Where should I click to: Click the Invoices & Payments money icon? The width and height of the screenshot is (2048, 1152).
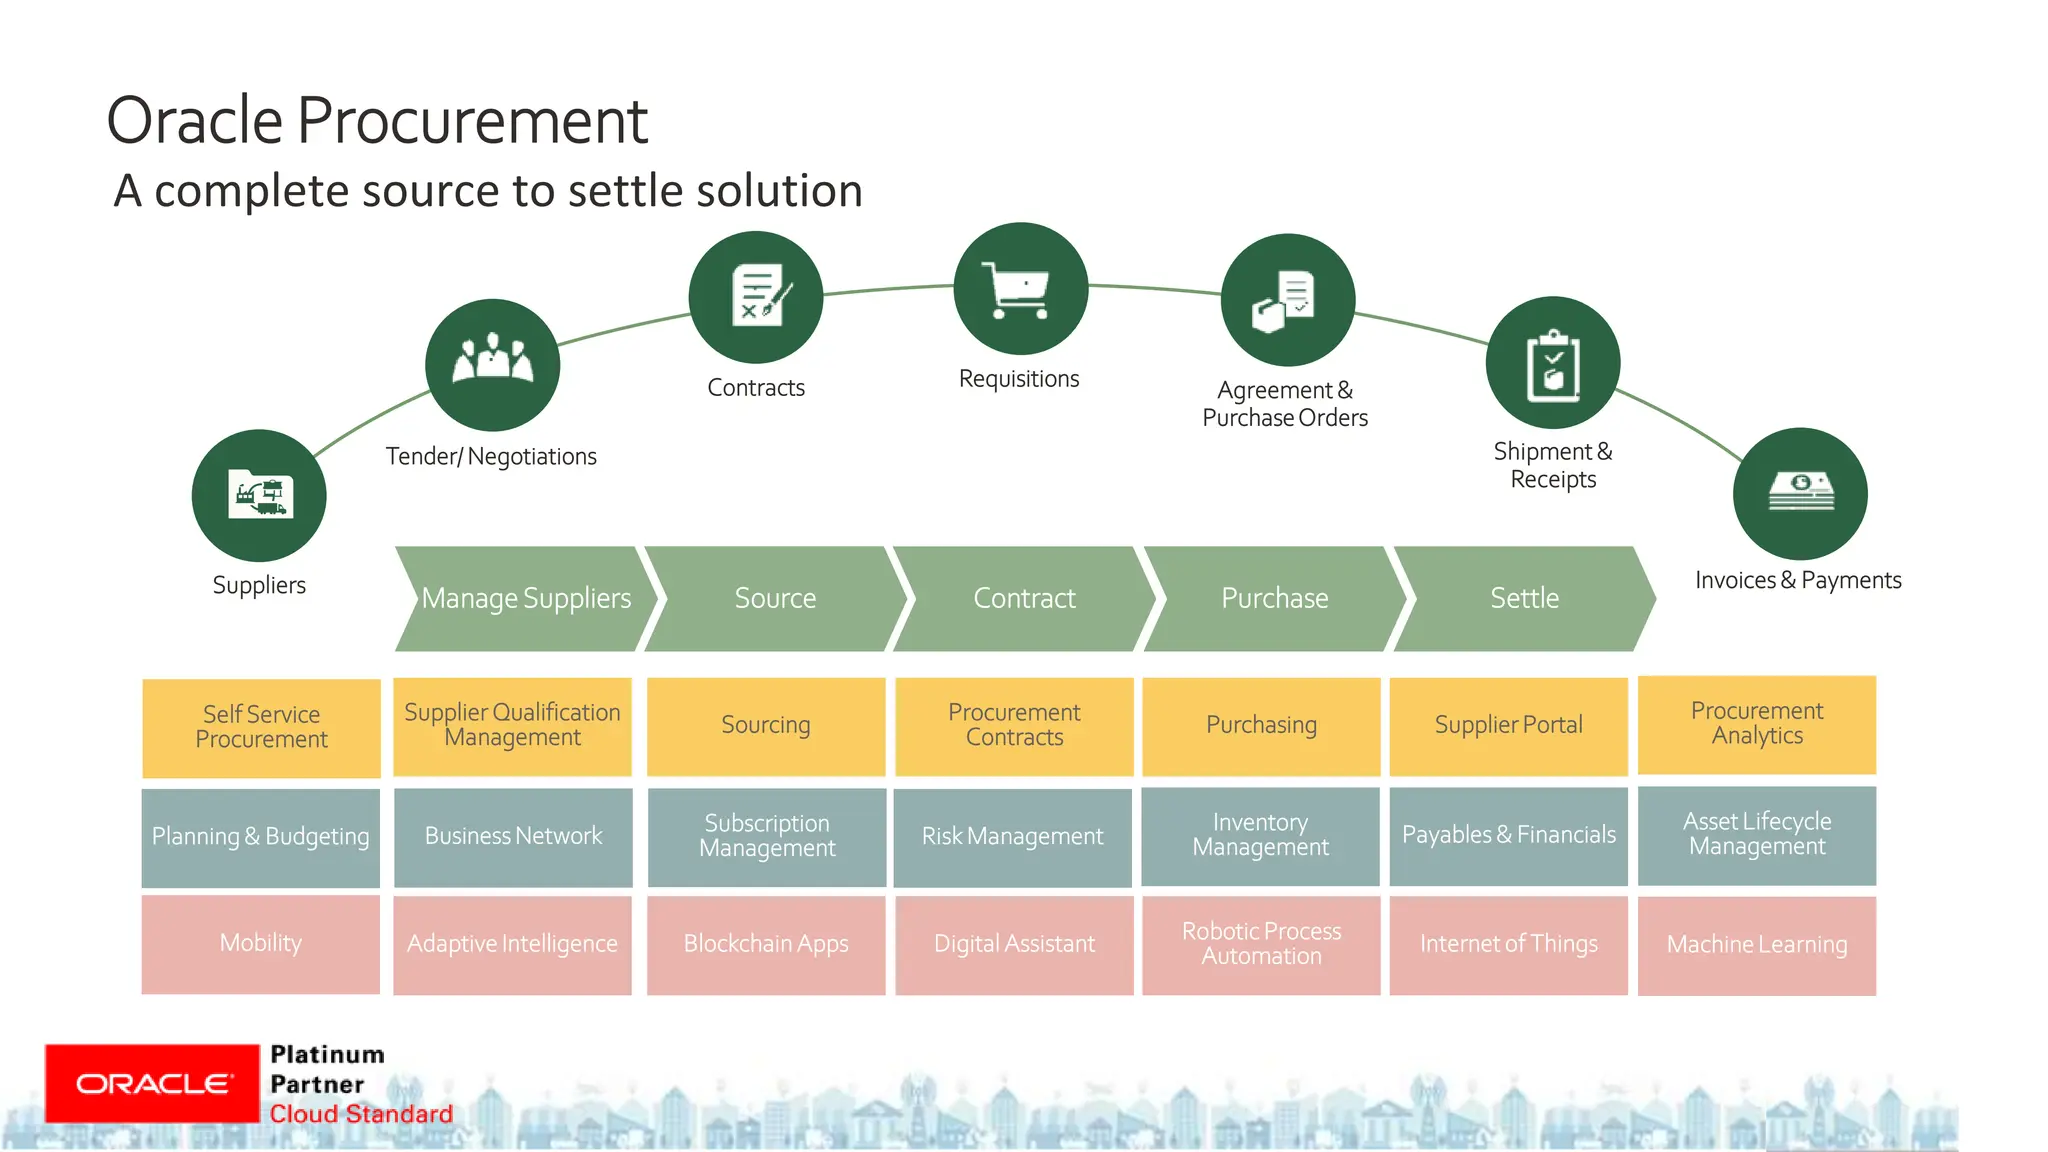point(1800,494)
